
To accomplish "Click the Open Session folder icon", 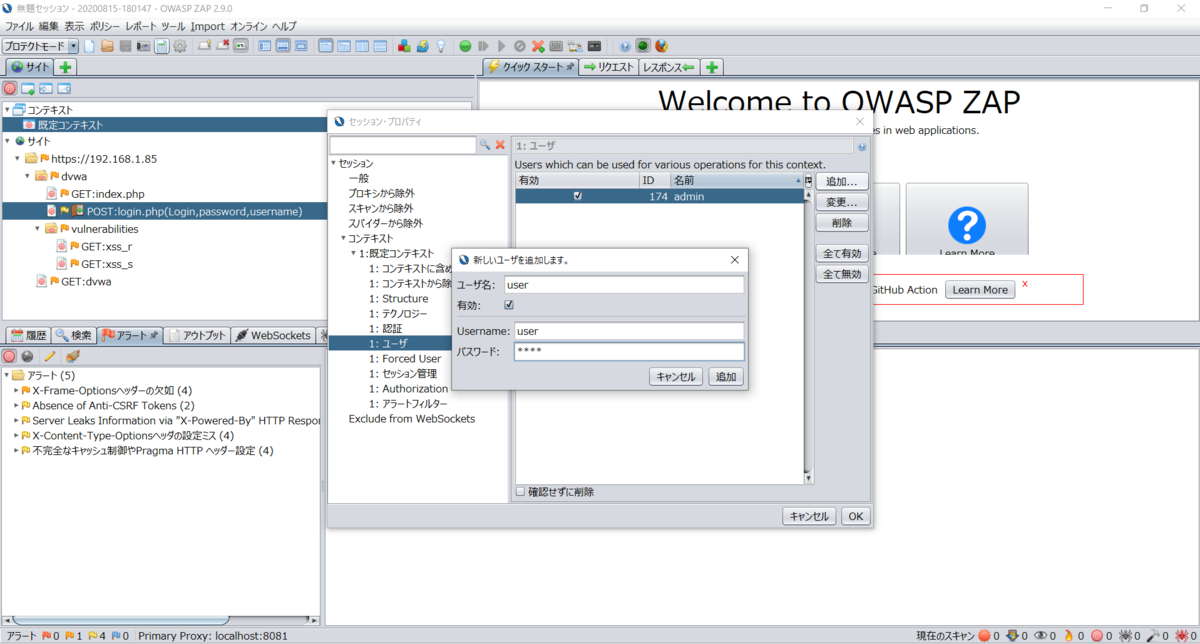I will 107,46.
